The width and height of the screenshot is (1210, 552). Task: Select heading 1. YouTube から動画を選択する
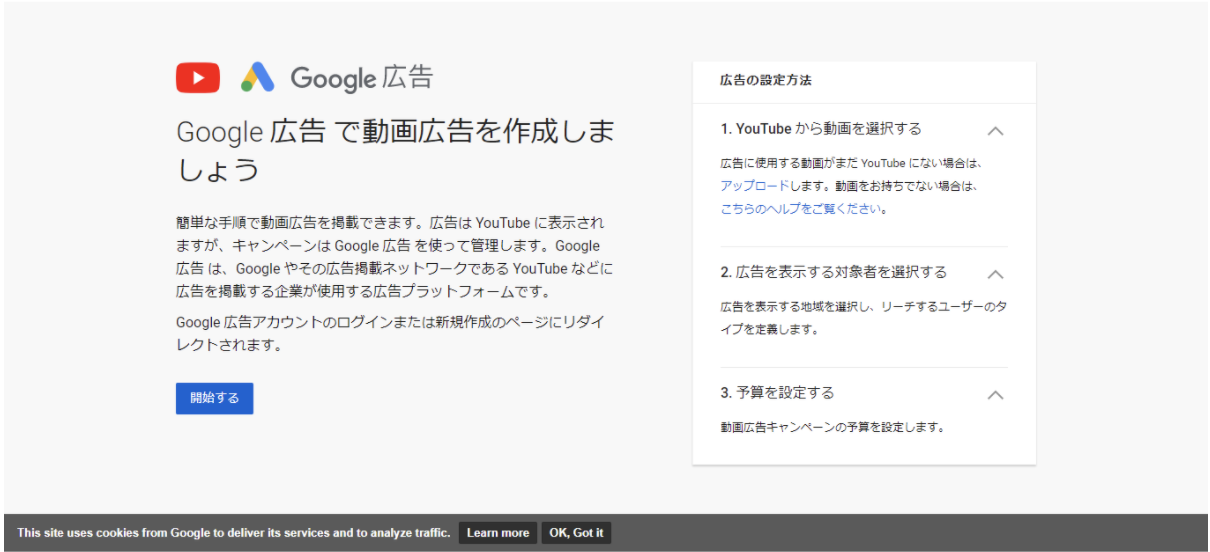point(821,129)
